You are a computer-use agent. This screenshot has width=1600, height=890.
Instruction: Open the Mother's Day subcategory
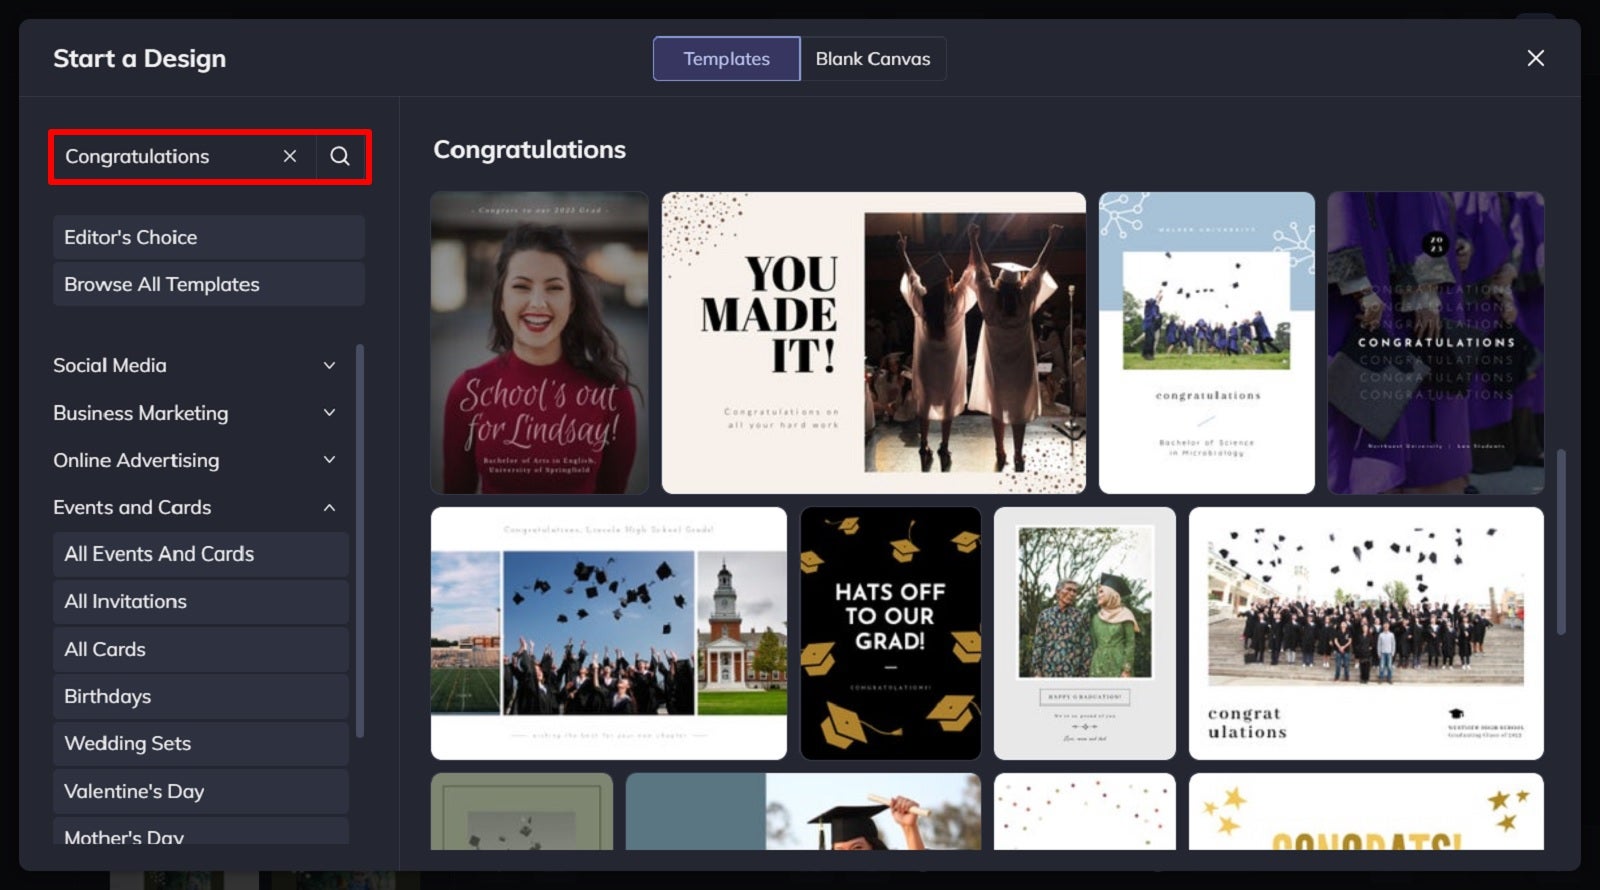point(200,833)
